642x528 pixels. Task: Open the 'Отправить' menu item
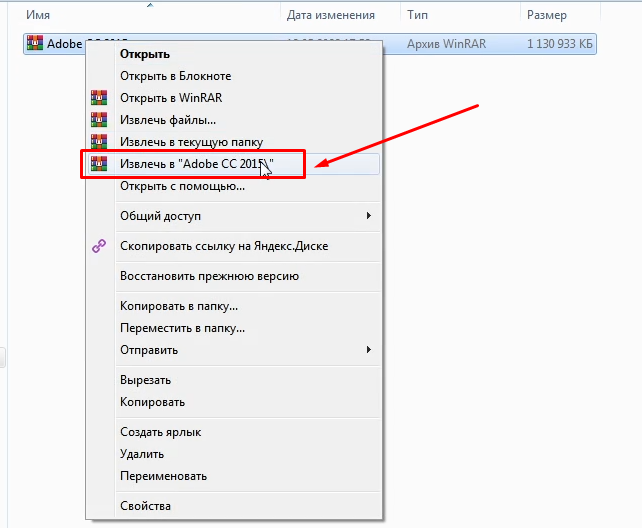tap(234, 350)
